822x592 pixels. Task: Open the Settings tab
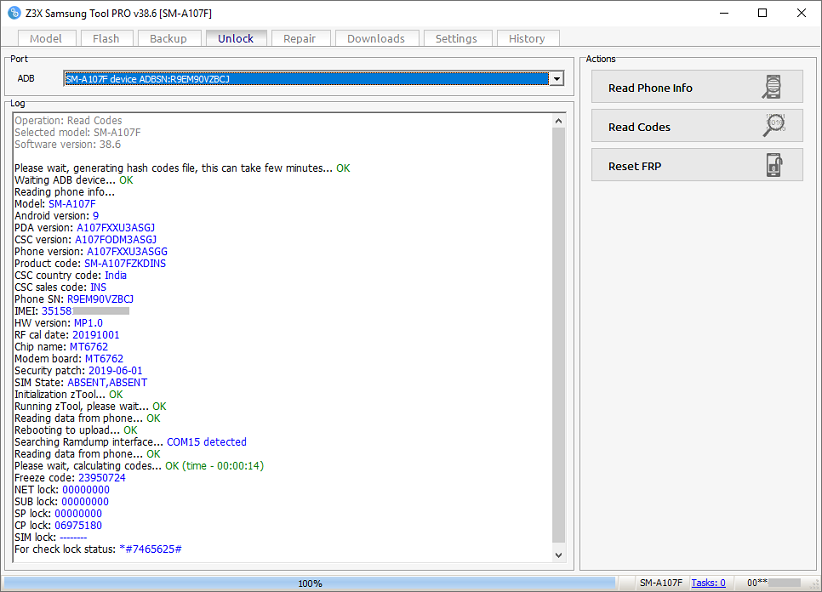tap(457, 39)
